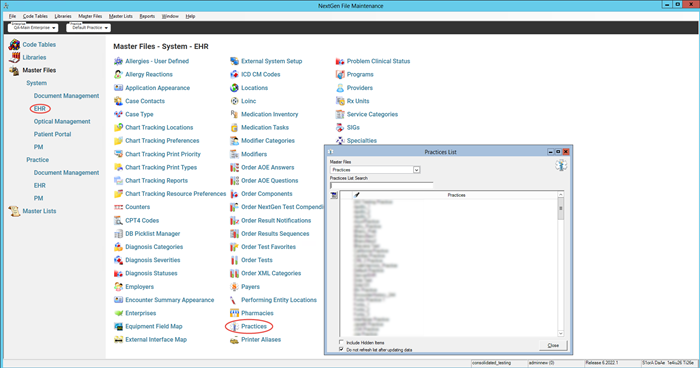Open the Reports menu
Screen dimensions: 700x368
[147, 16]
